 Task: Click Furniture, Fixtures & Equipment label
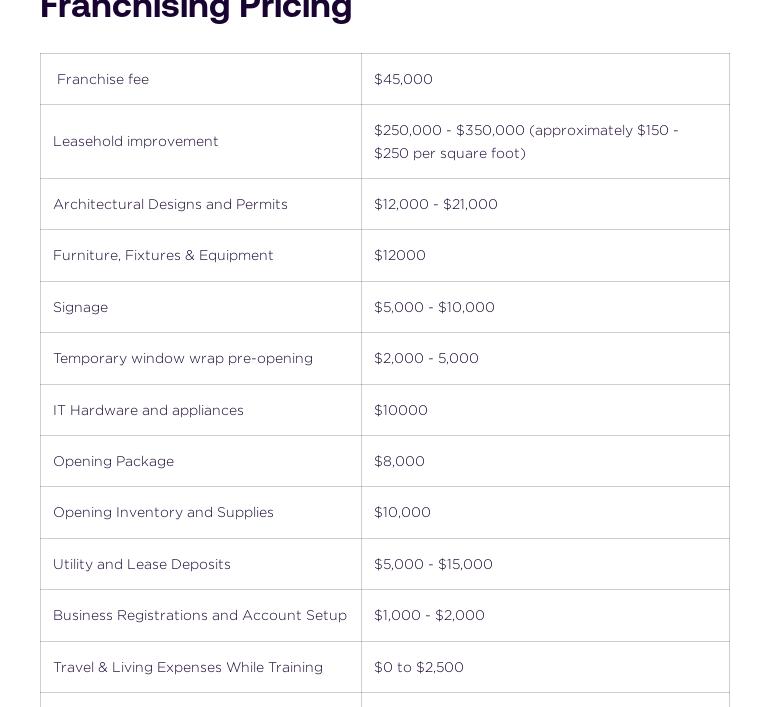(x=163, y=255)
